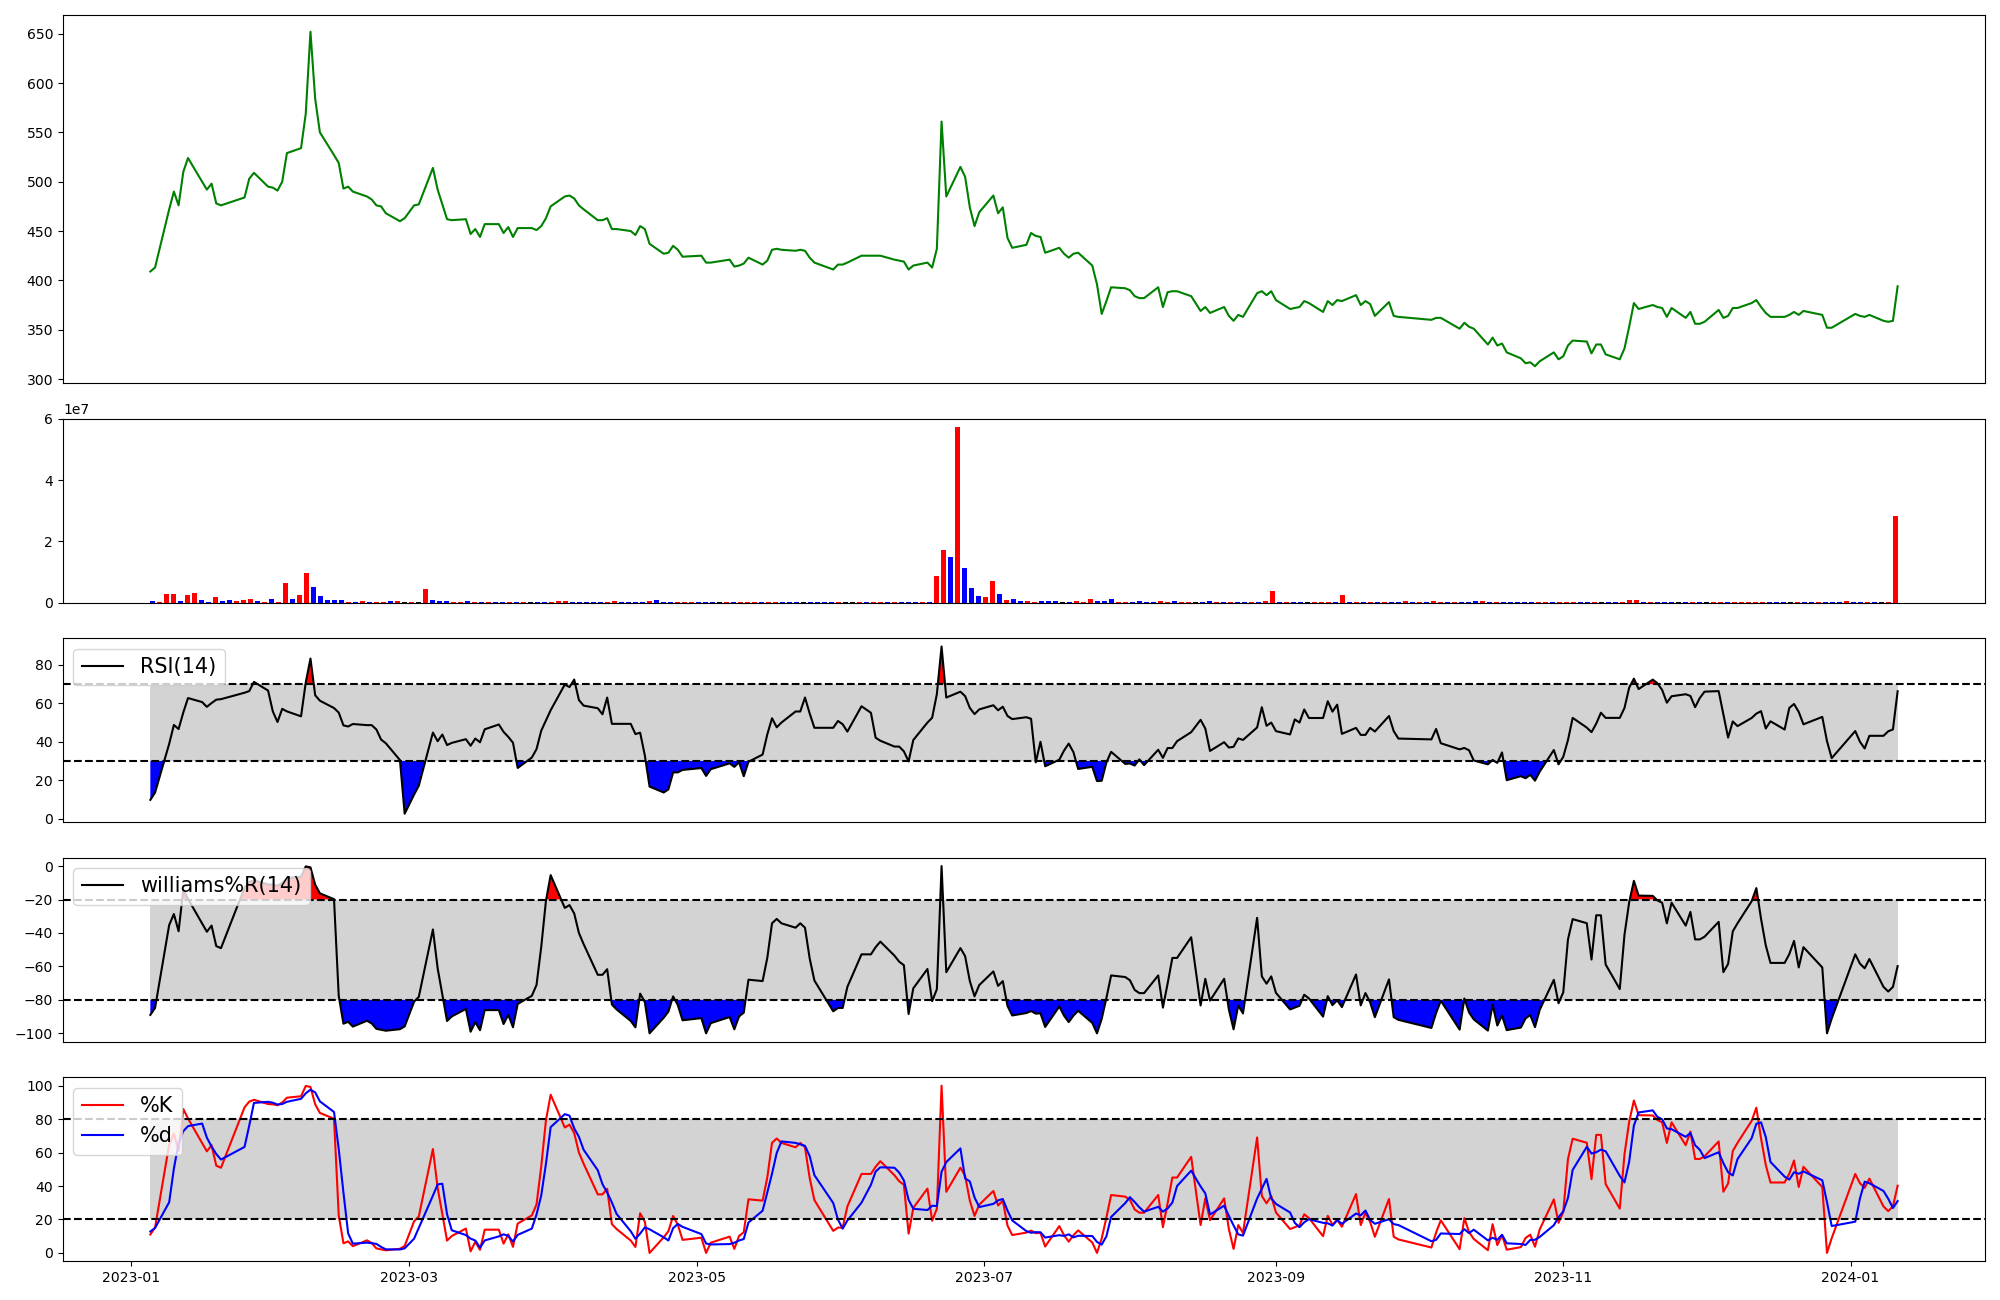Viewport: 2000px width, 1300px height.
Task: Click the RSI(14) legend label
Action: (177, 666)
